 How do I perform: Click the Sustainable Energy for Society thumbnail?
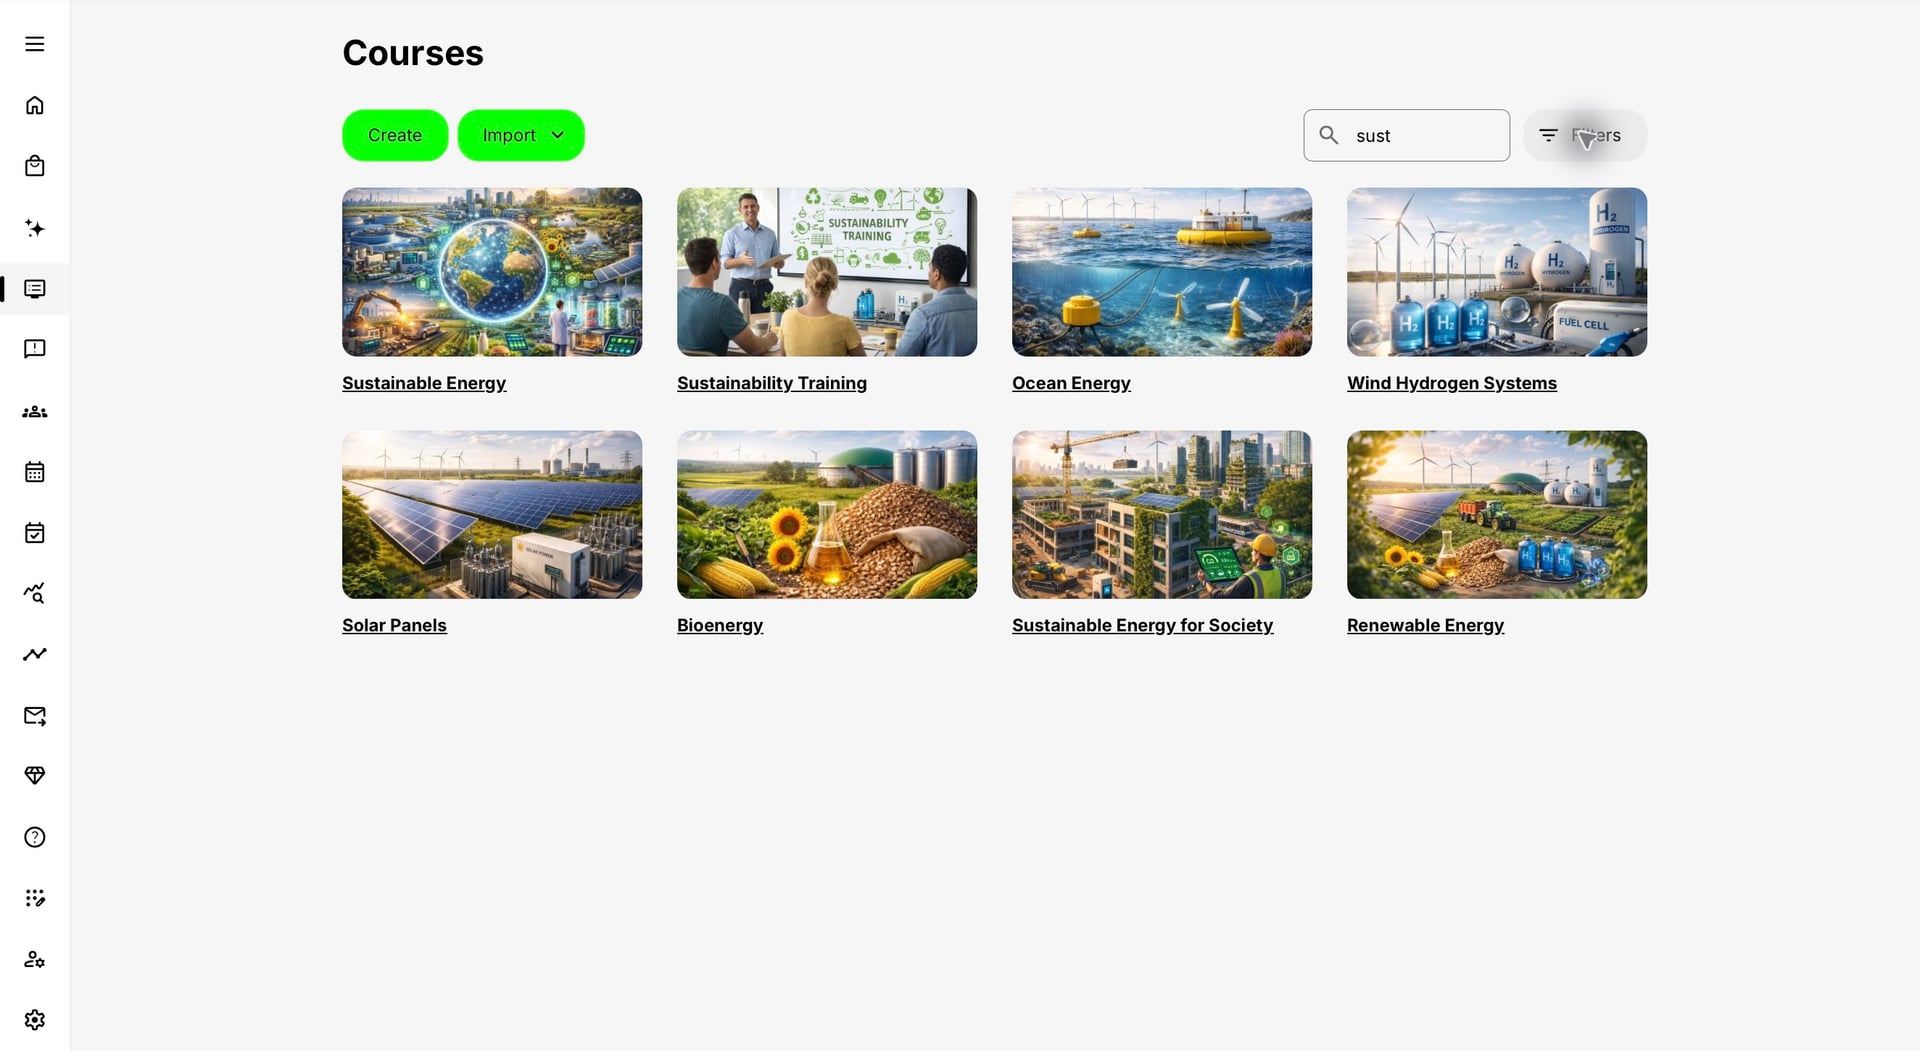[x=1162, y=515]
